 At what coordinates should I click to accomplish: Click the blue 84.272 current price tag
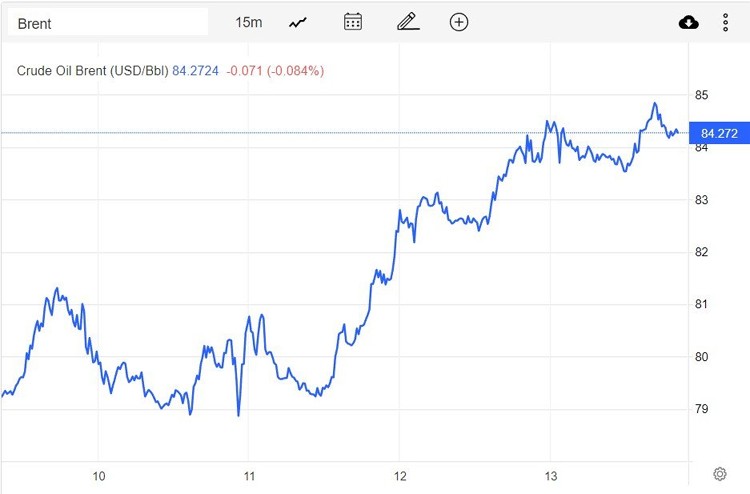click(x=719, y=133)
